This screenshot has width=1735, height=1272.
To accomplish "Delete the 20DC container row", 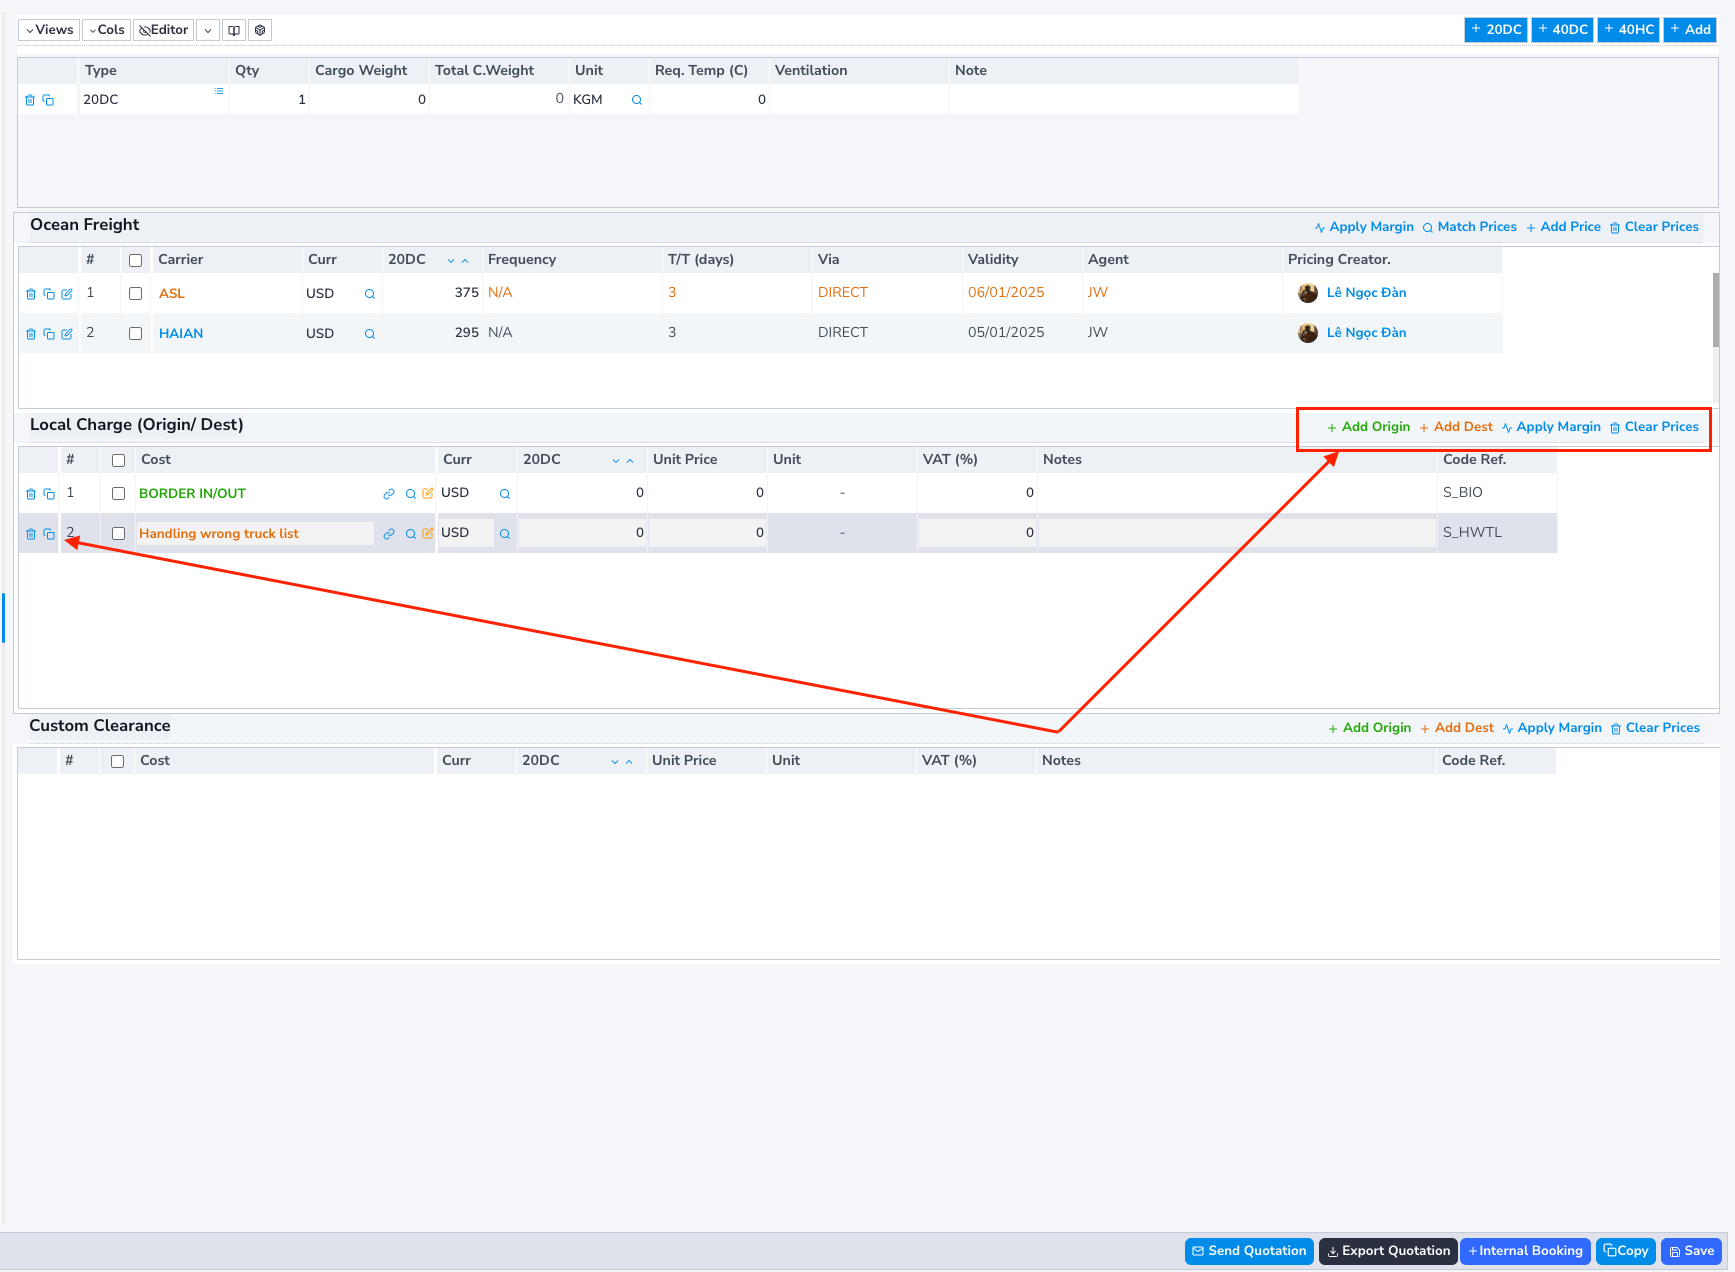I will (x=30, y=100).
